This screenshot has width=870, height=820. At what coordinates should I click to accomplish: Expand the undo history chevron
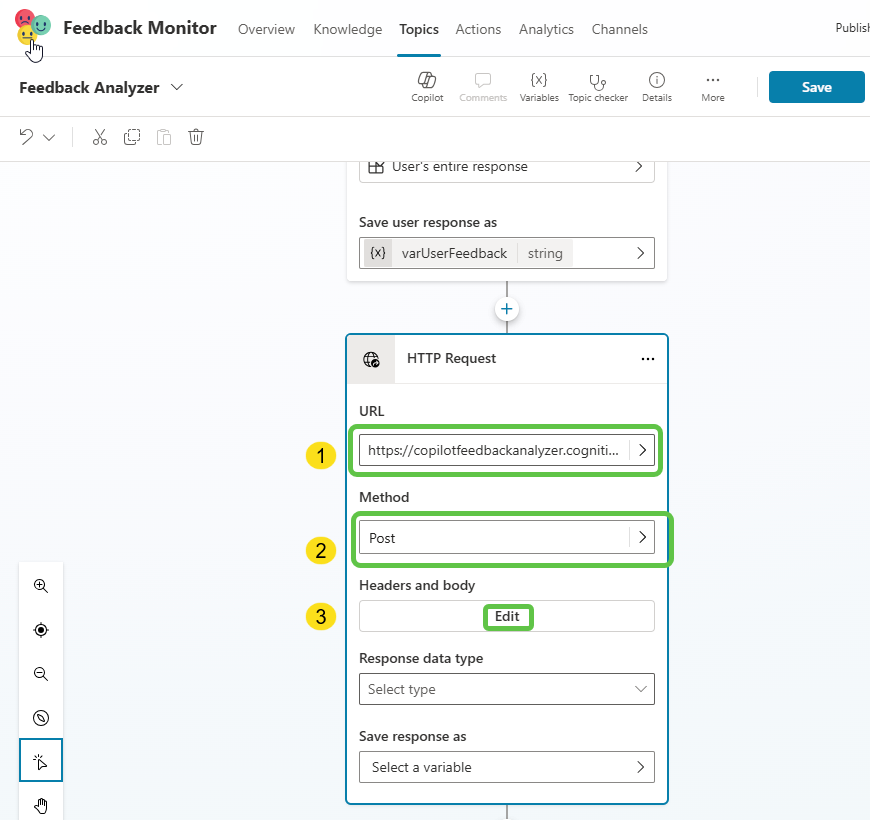[49, 137]
